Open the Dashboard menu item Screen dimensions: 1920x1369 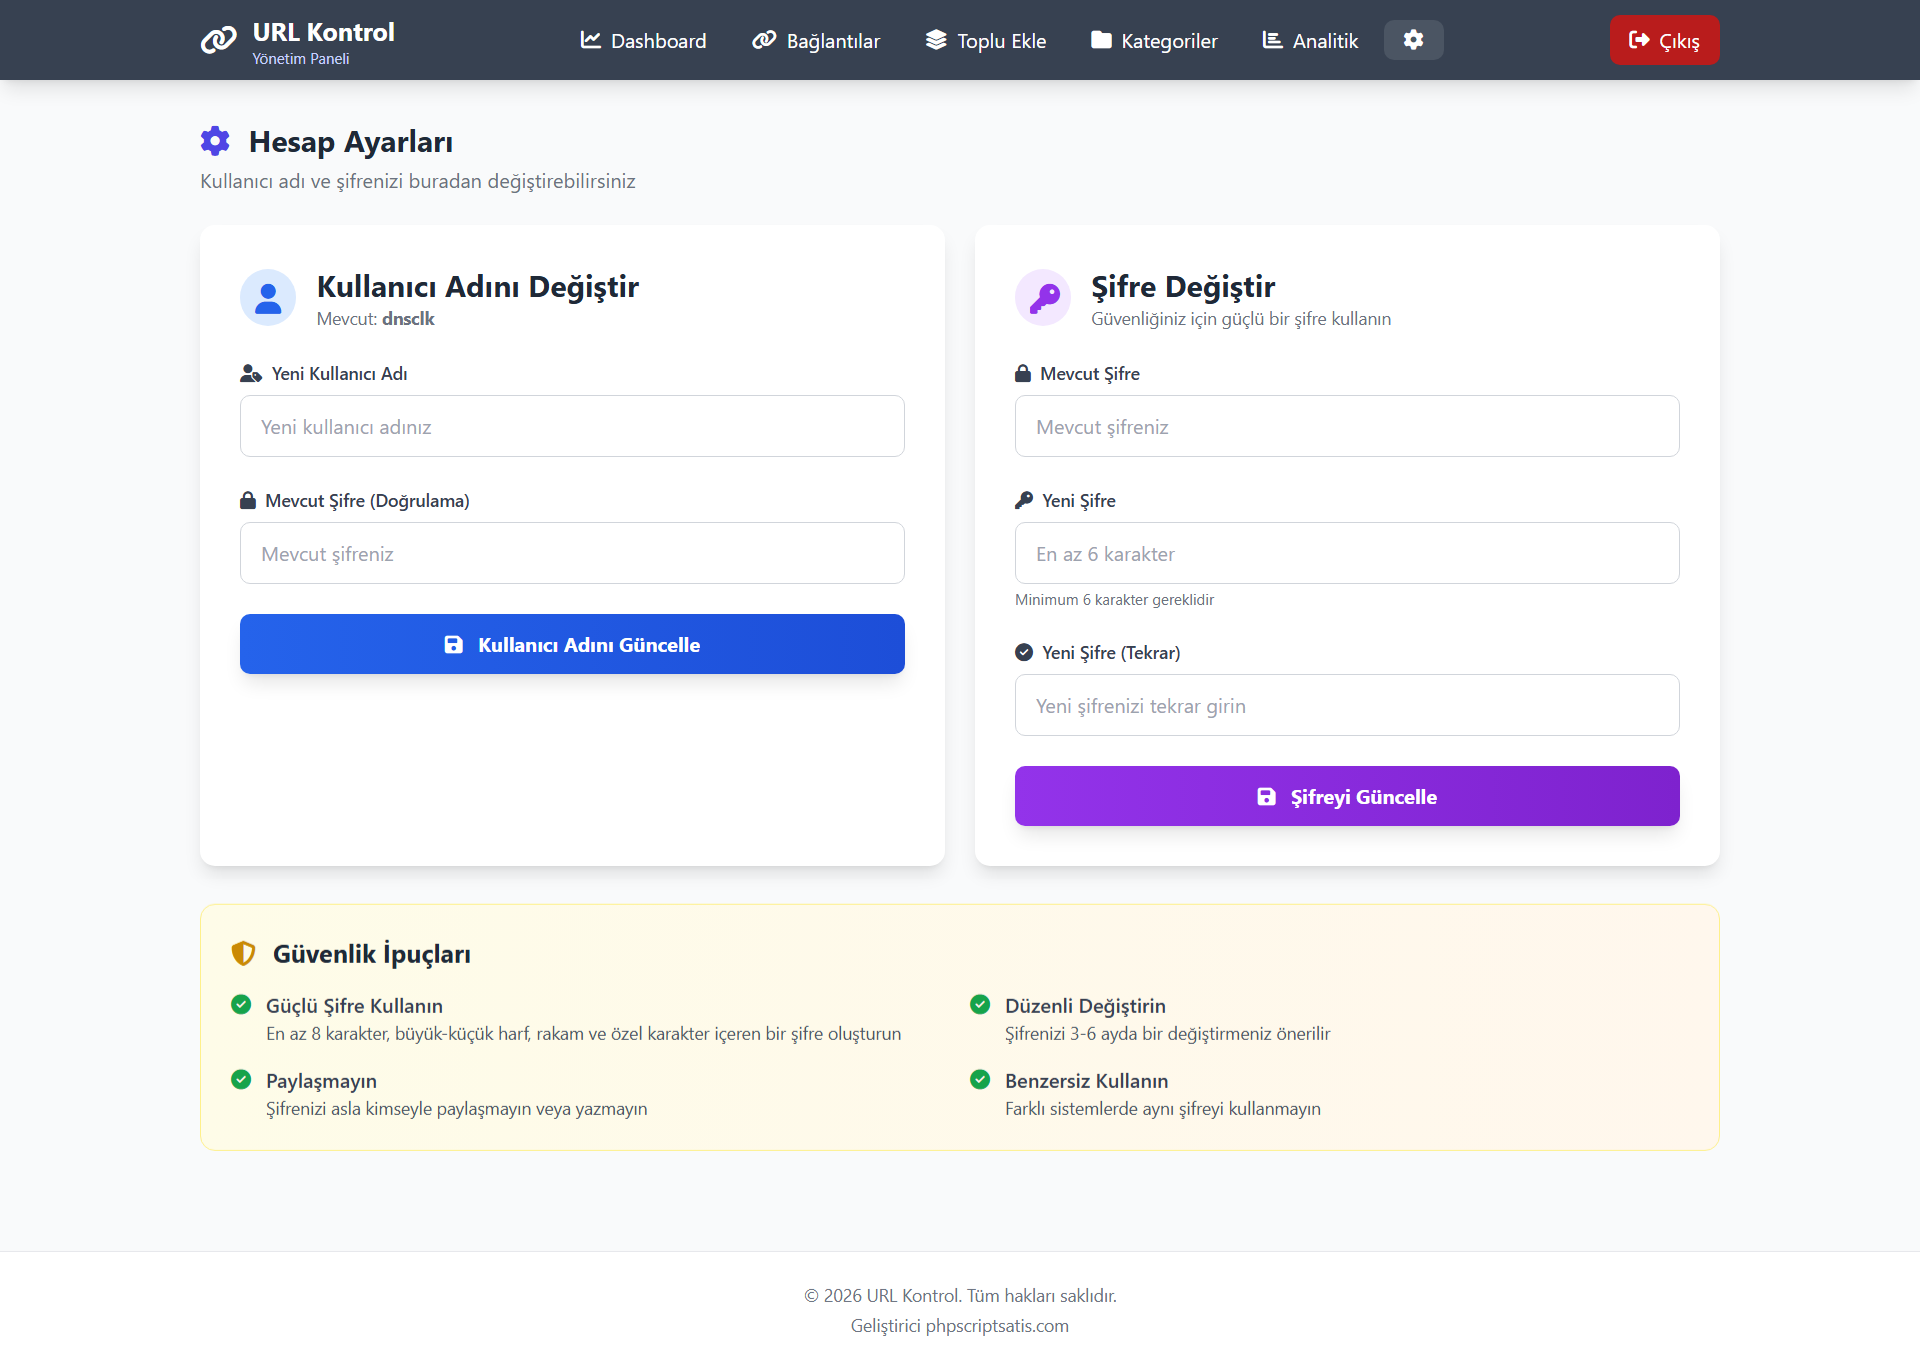(643, 40)
